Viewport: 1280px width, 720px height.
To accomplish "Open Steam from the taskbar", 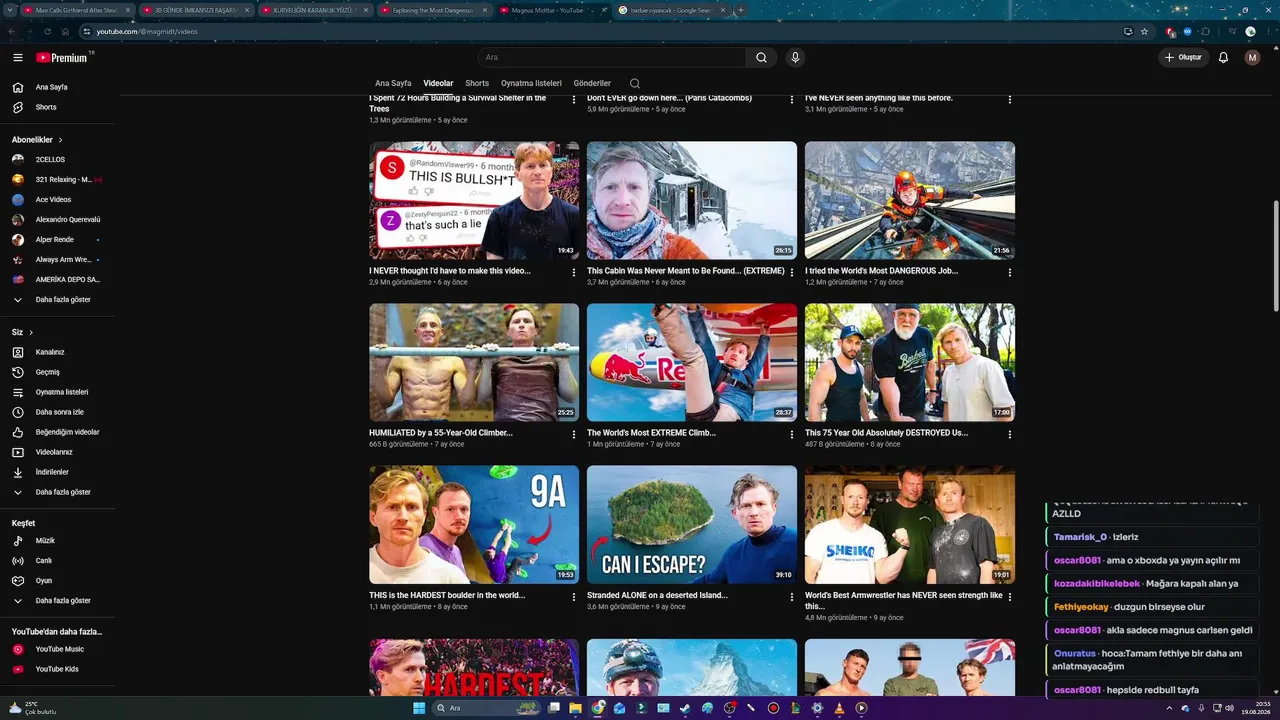I will pyautogui.click(x=685, y=708).
